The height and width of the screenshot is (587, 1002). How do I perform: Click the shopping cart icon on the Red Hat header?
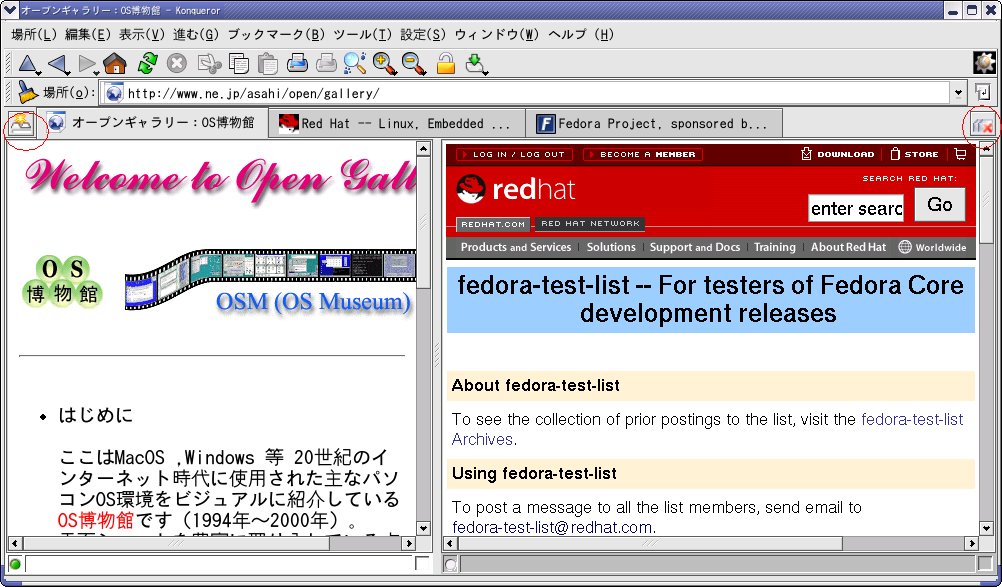960,154
